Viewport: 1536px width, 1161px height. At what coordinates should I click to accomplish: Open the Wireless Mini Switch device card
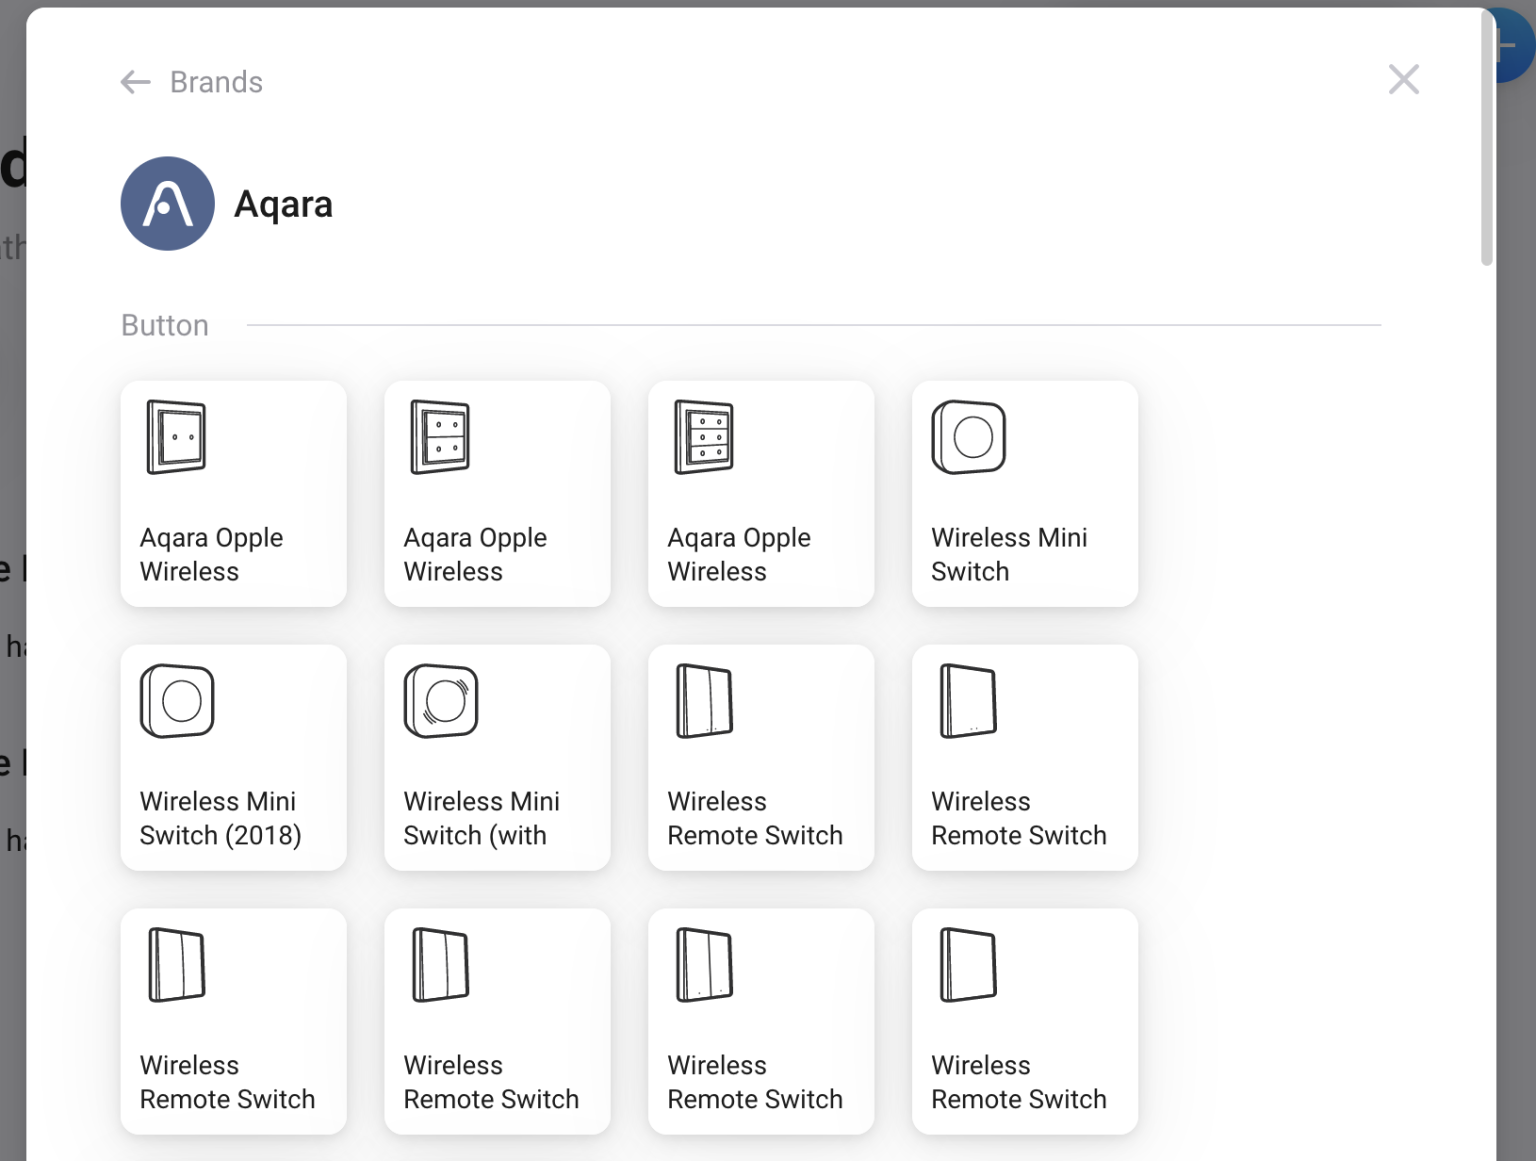coord(1025,495)
